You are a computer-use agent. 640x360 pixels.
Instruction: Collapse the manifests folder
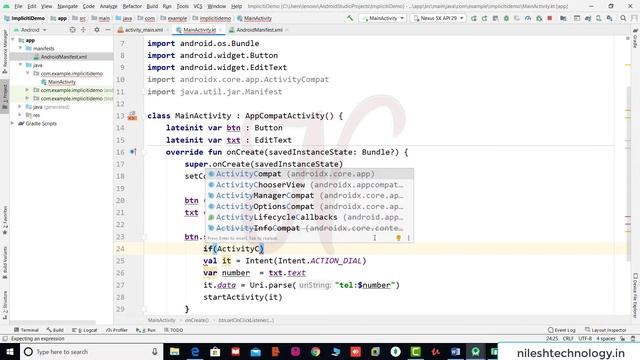pos(20,48)
